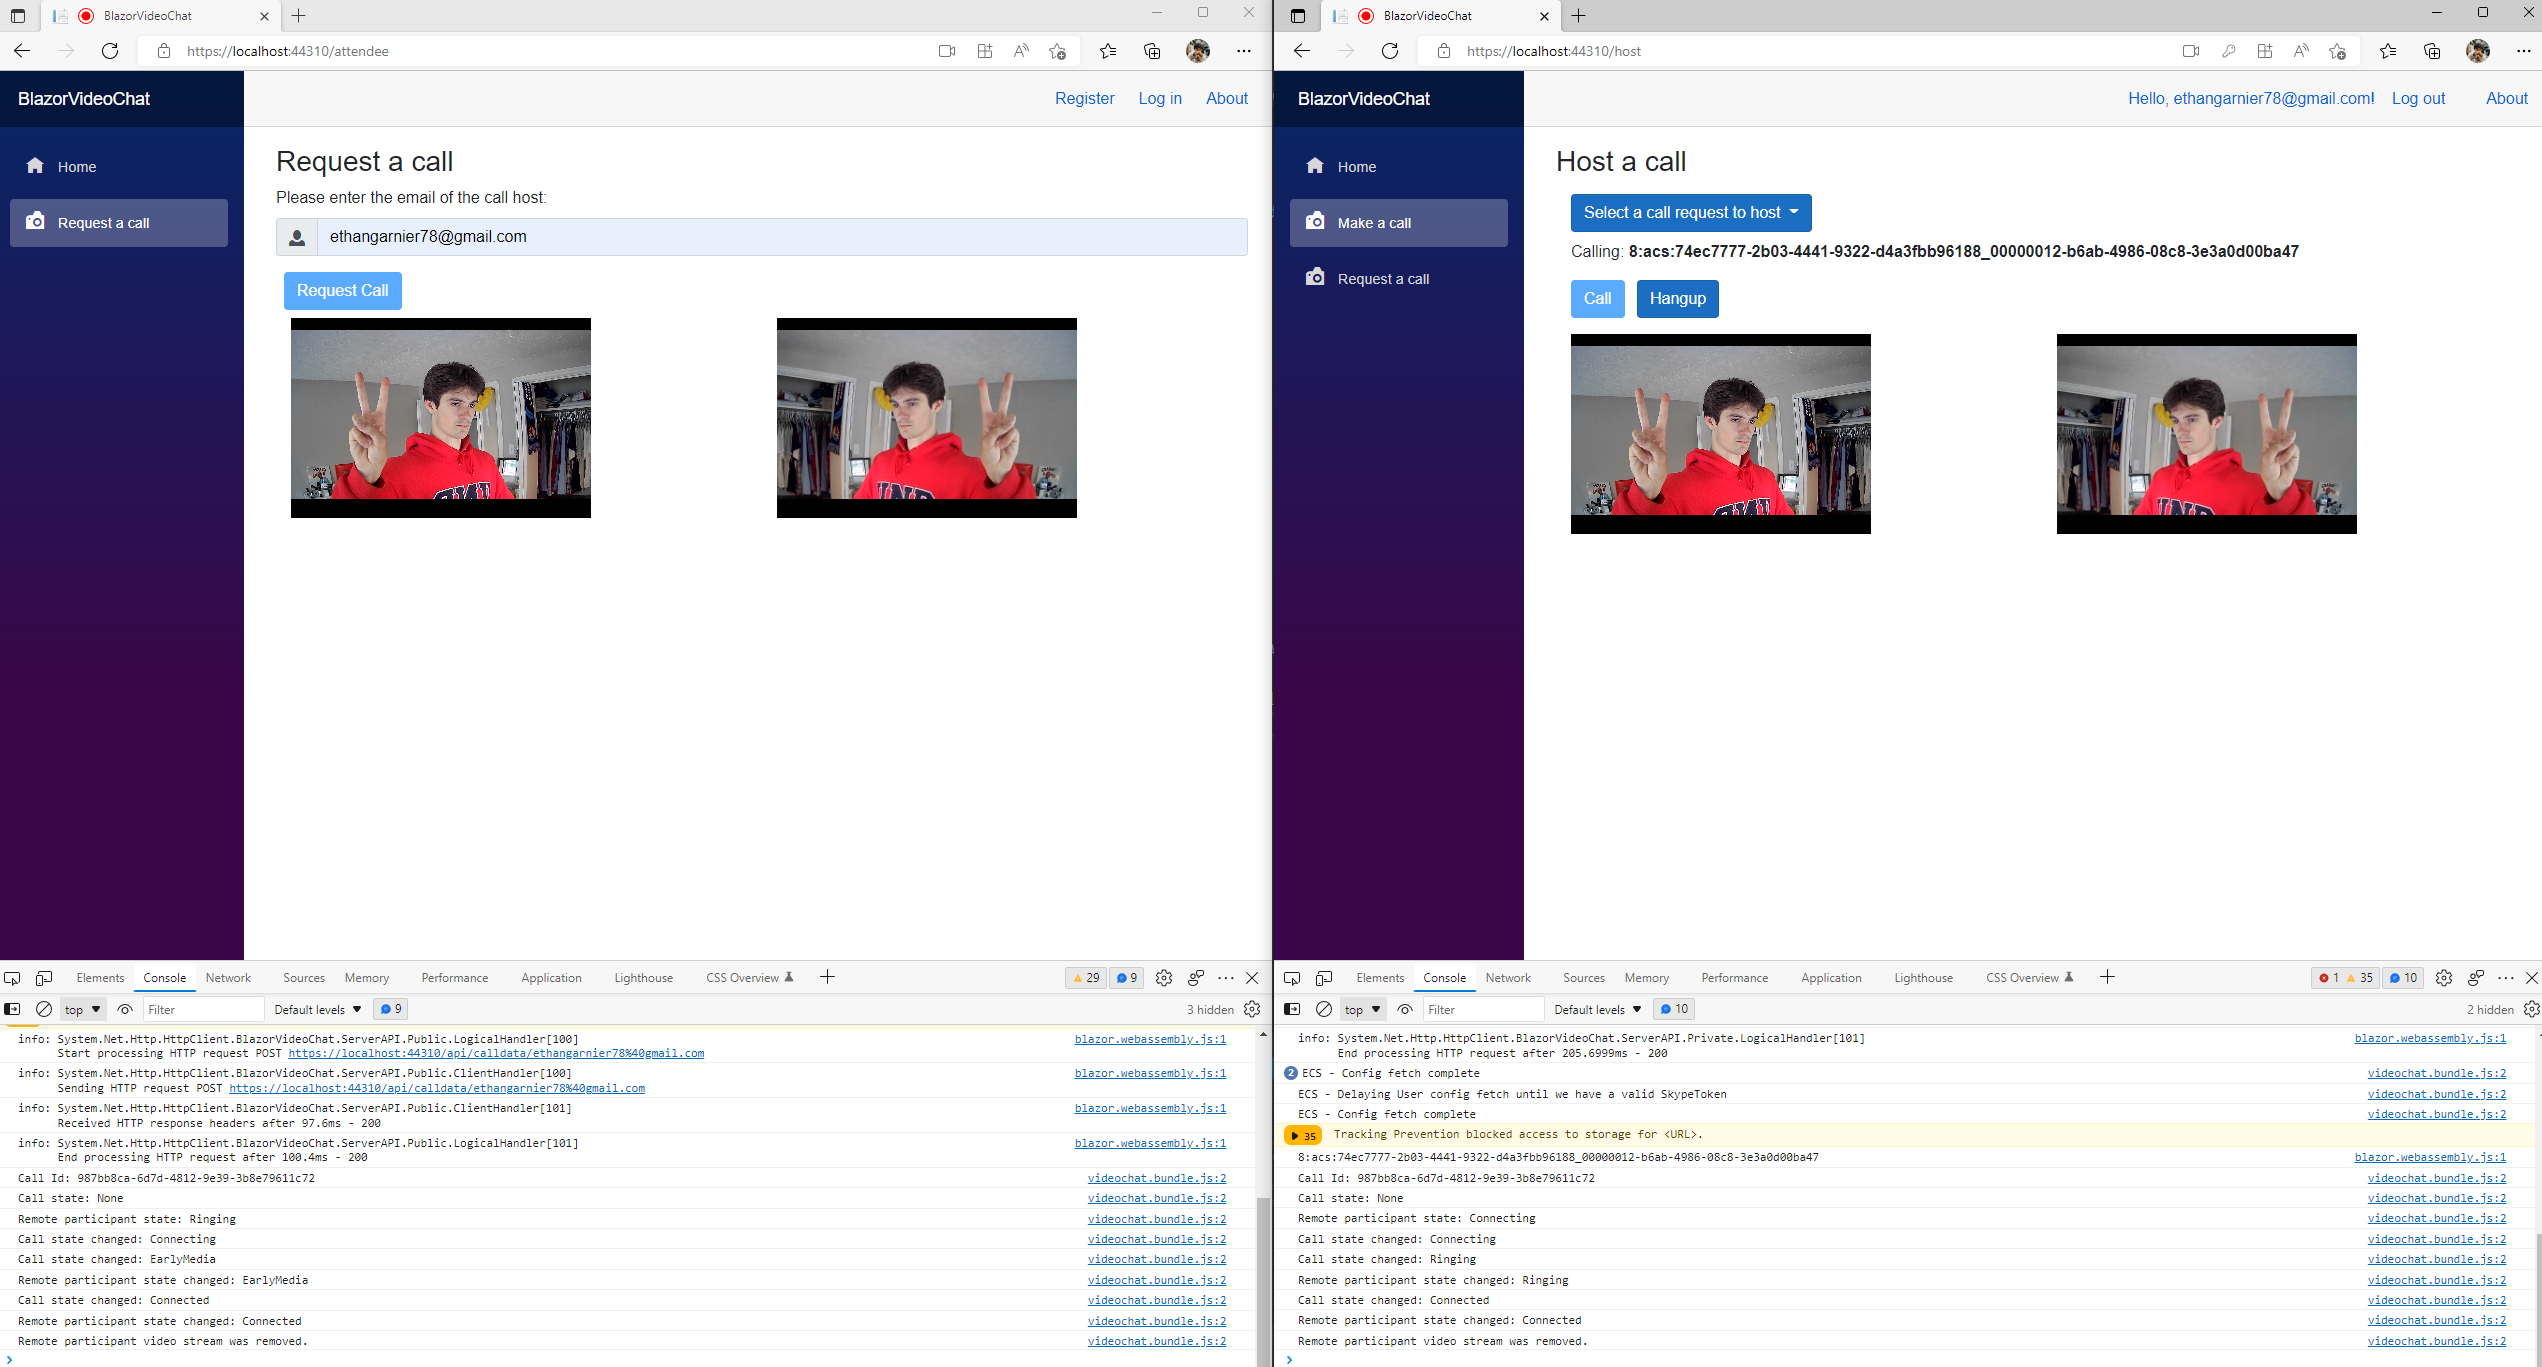Open left console settings gear icon
Screen dimensions: 2542x1367
pyautogui.click(x=1252, y=1009)
